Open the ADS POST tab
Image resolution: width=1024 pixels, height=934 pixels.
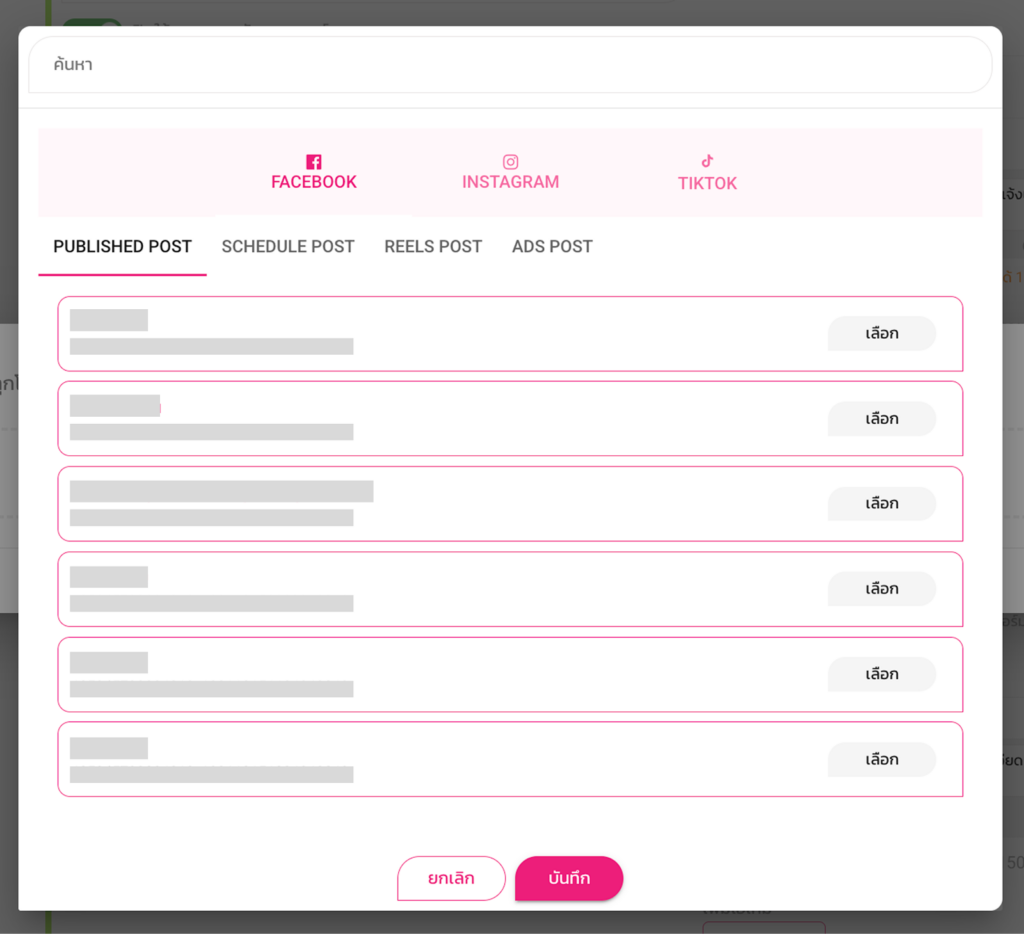pos(552,246)
